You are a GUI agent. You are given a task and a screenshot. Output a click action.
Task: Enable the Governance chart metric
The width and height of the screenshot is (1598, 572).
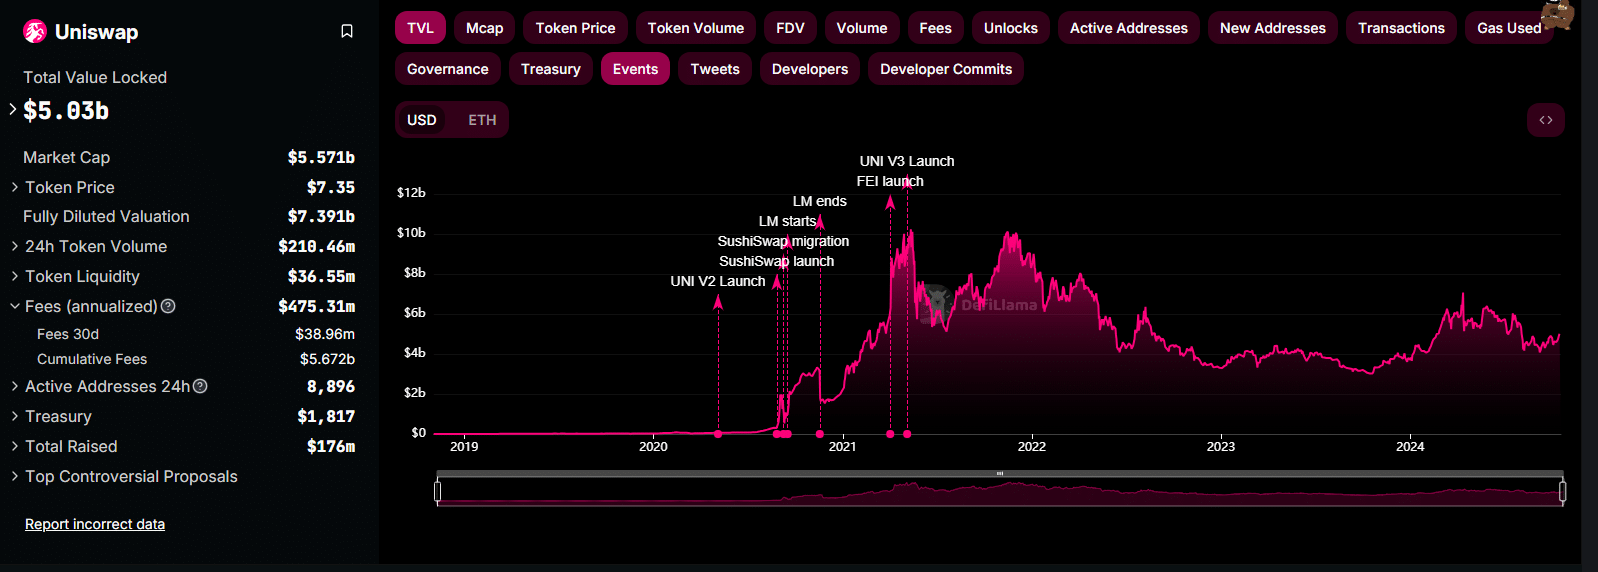coord(448,69)
